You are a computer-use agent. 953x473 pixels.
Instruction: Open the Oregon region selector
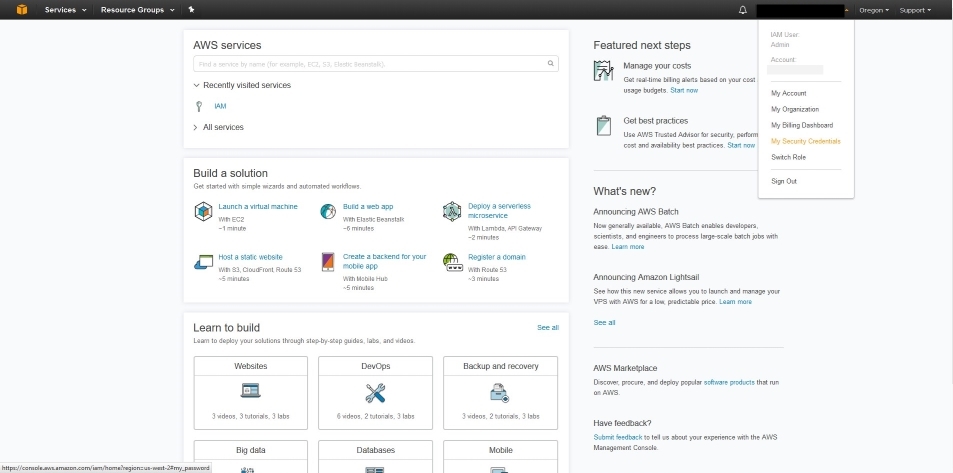coord(874,10)
